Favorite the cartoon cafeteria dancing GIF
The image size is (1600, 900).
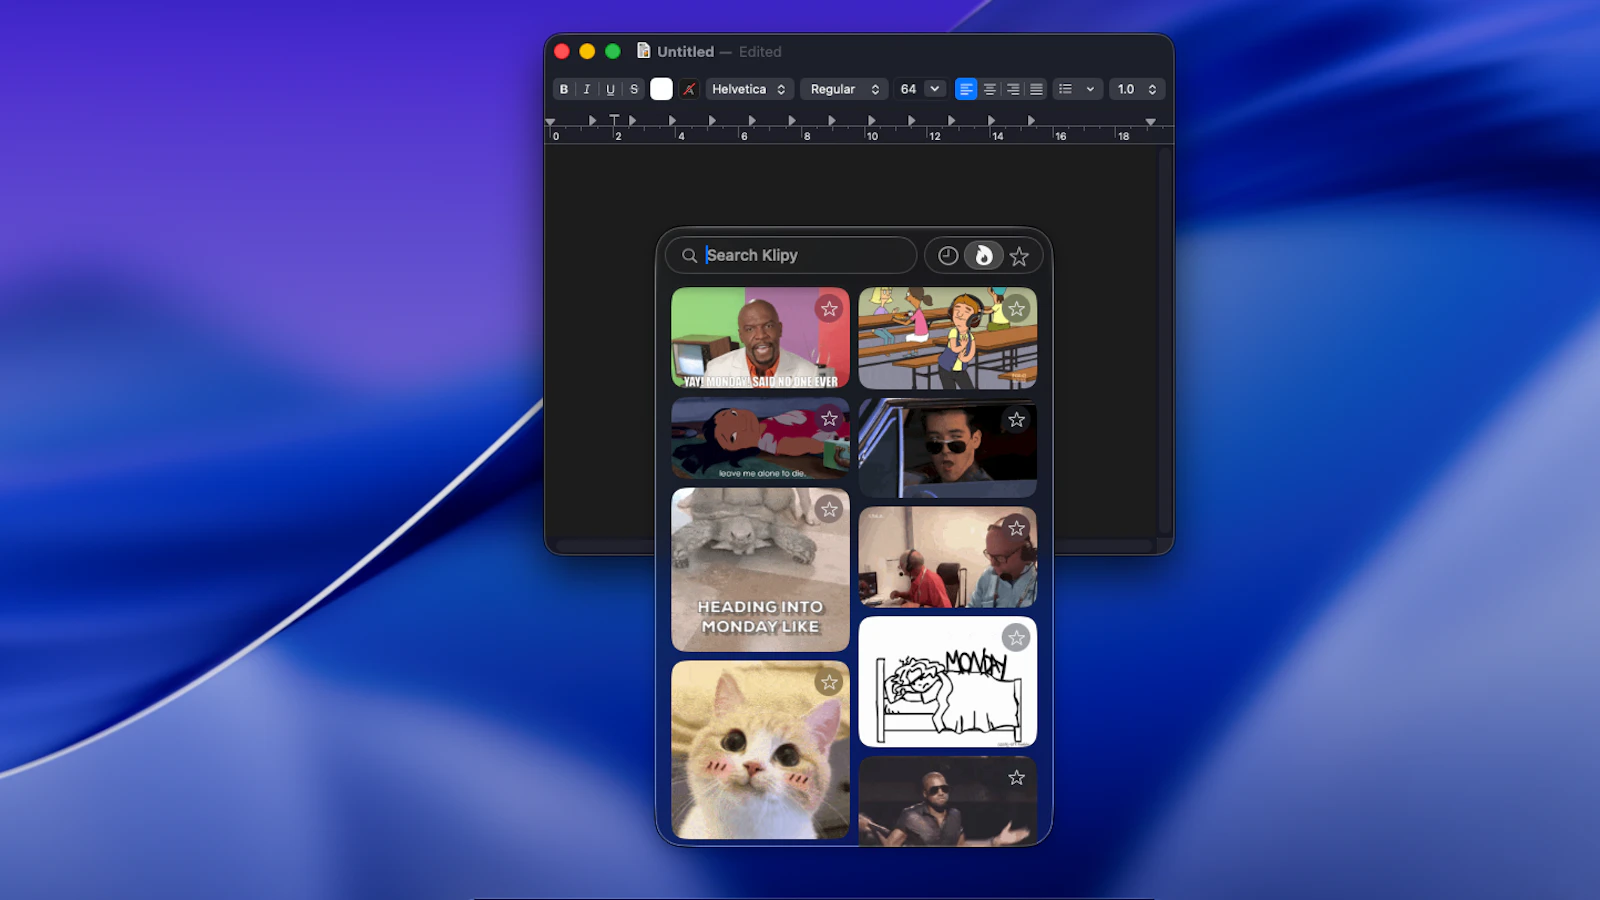pyautogui.click(x=1016, y=309)
